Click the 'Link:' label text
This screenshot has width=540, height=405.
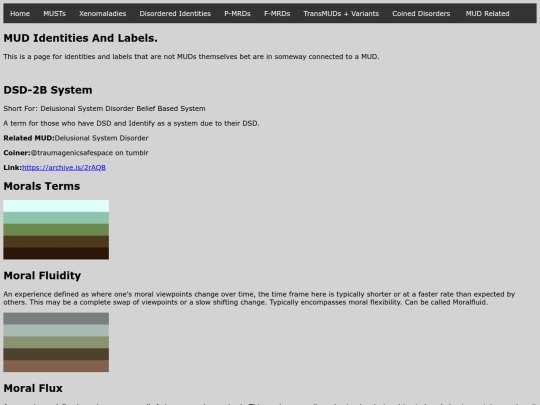click(13, 167)
